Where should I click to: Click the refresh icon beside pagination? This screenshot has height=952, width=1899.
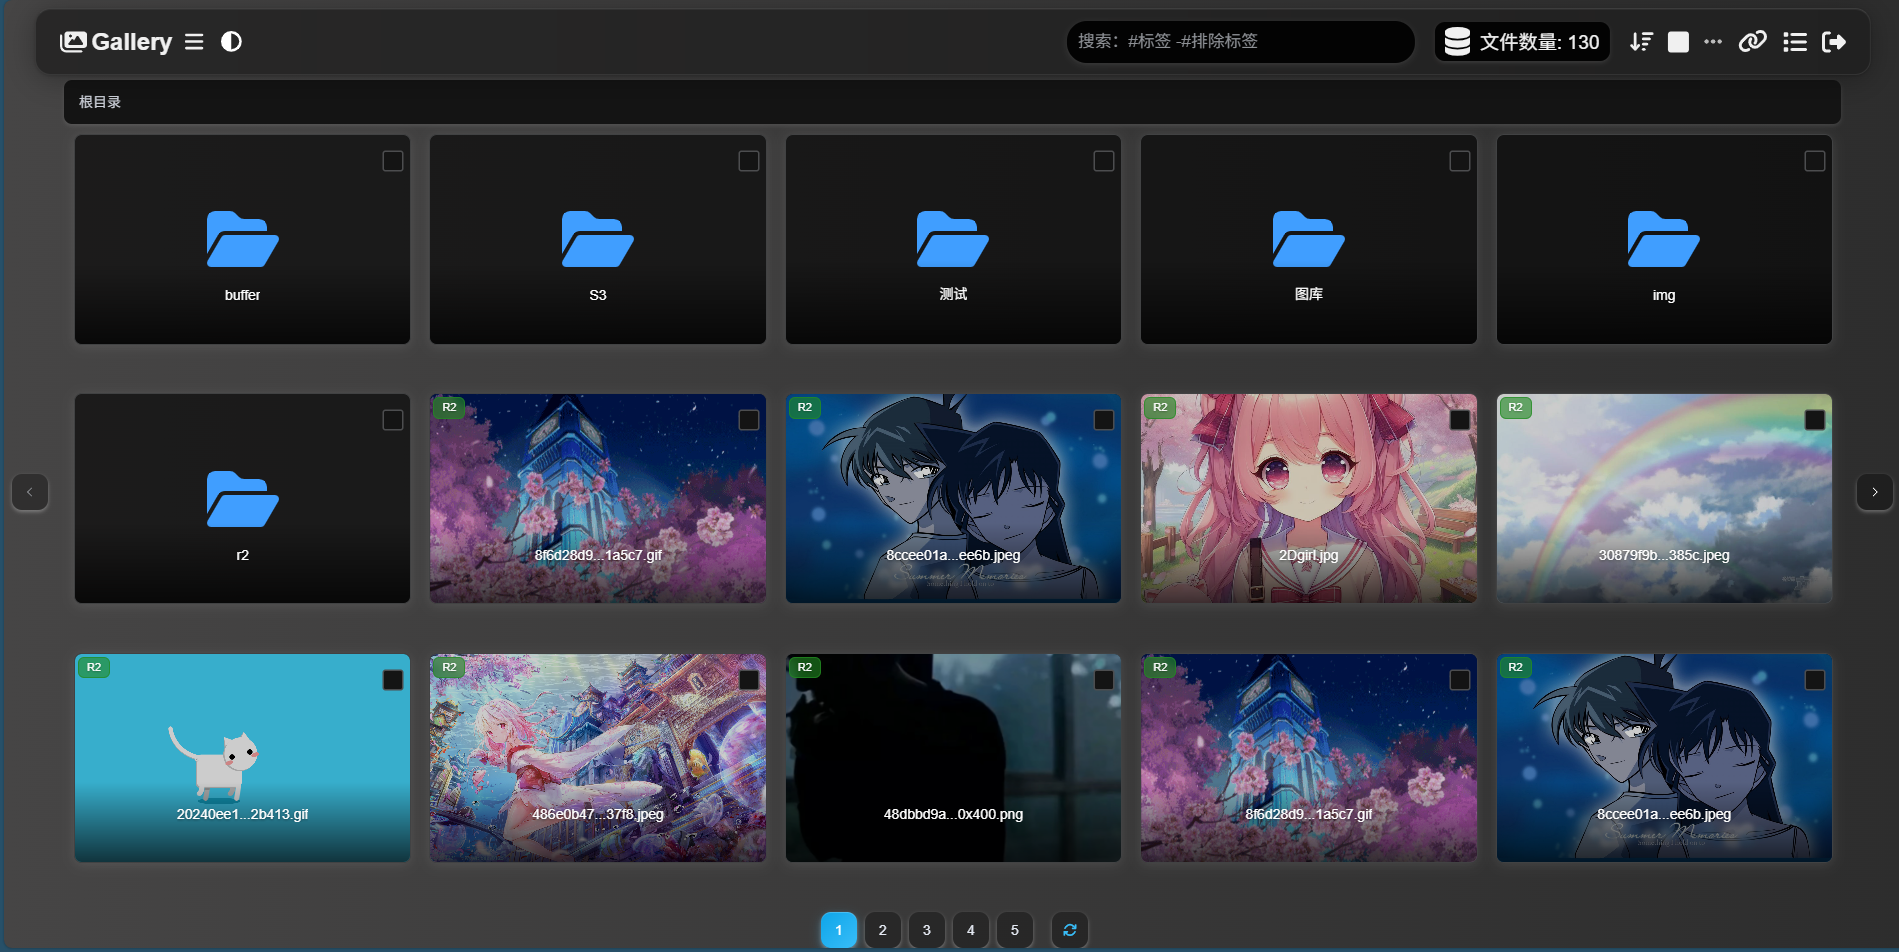(x=1069, y=930)
